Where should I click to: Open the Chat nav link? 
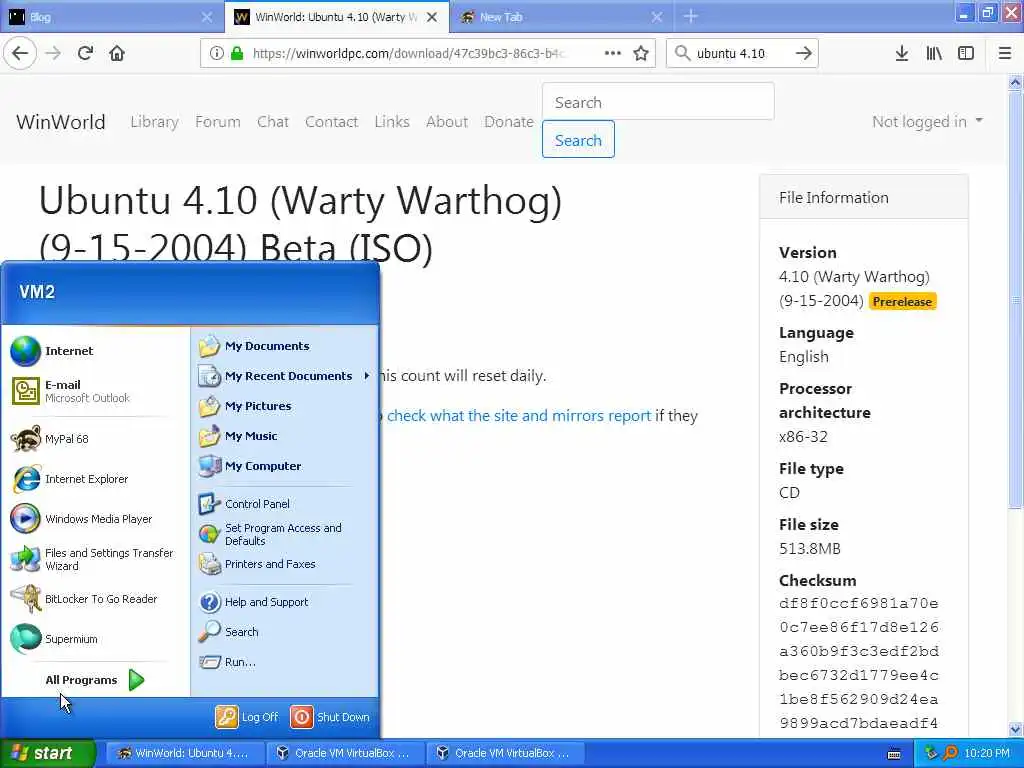[x=272, y=121]
